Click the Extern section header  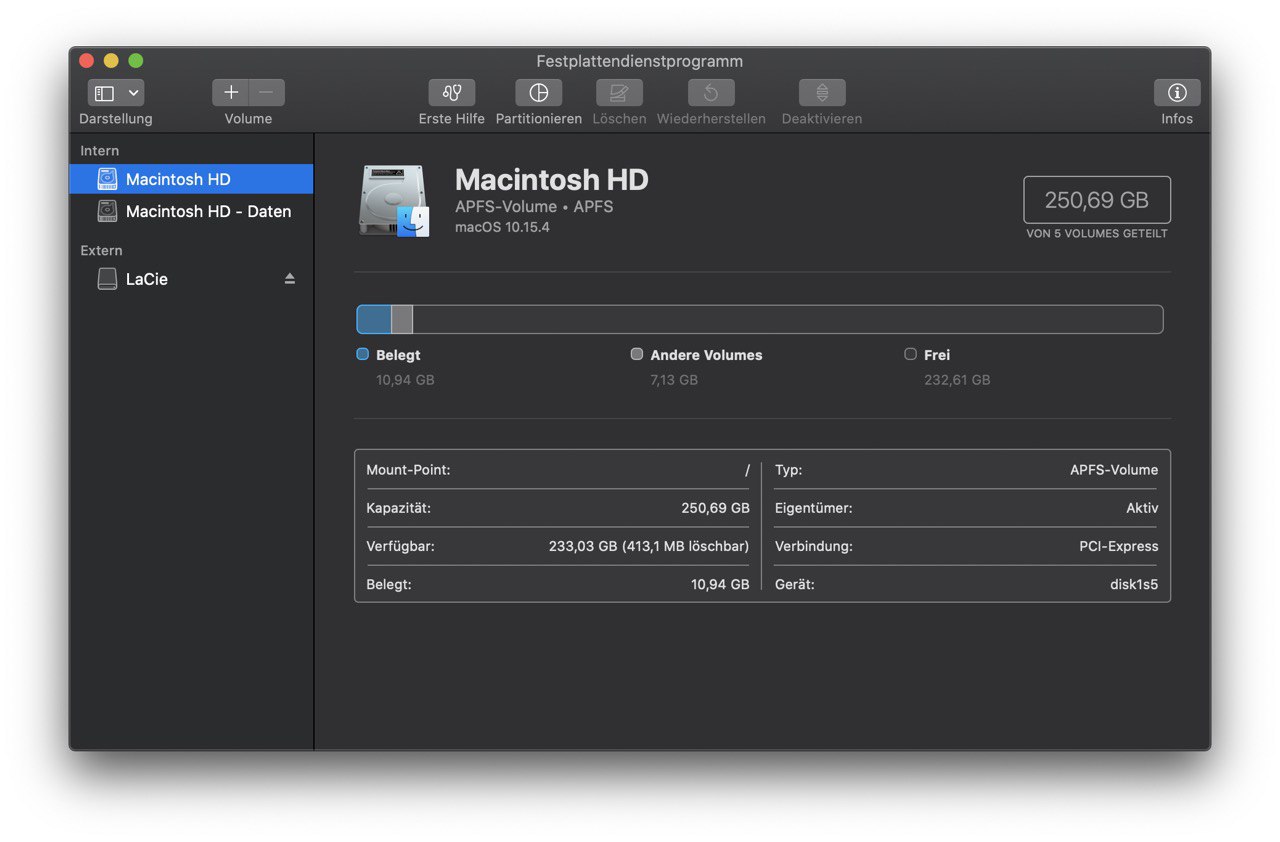(102, 251)
